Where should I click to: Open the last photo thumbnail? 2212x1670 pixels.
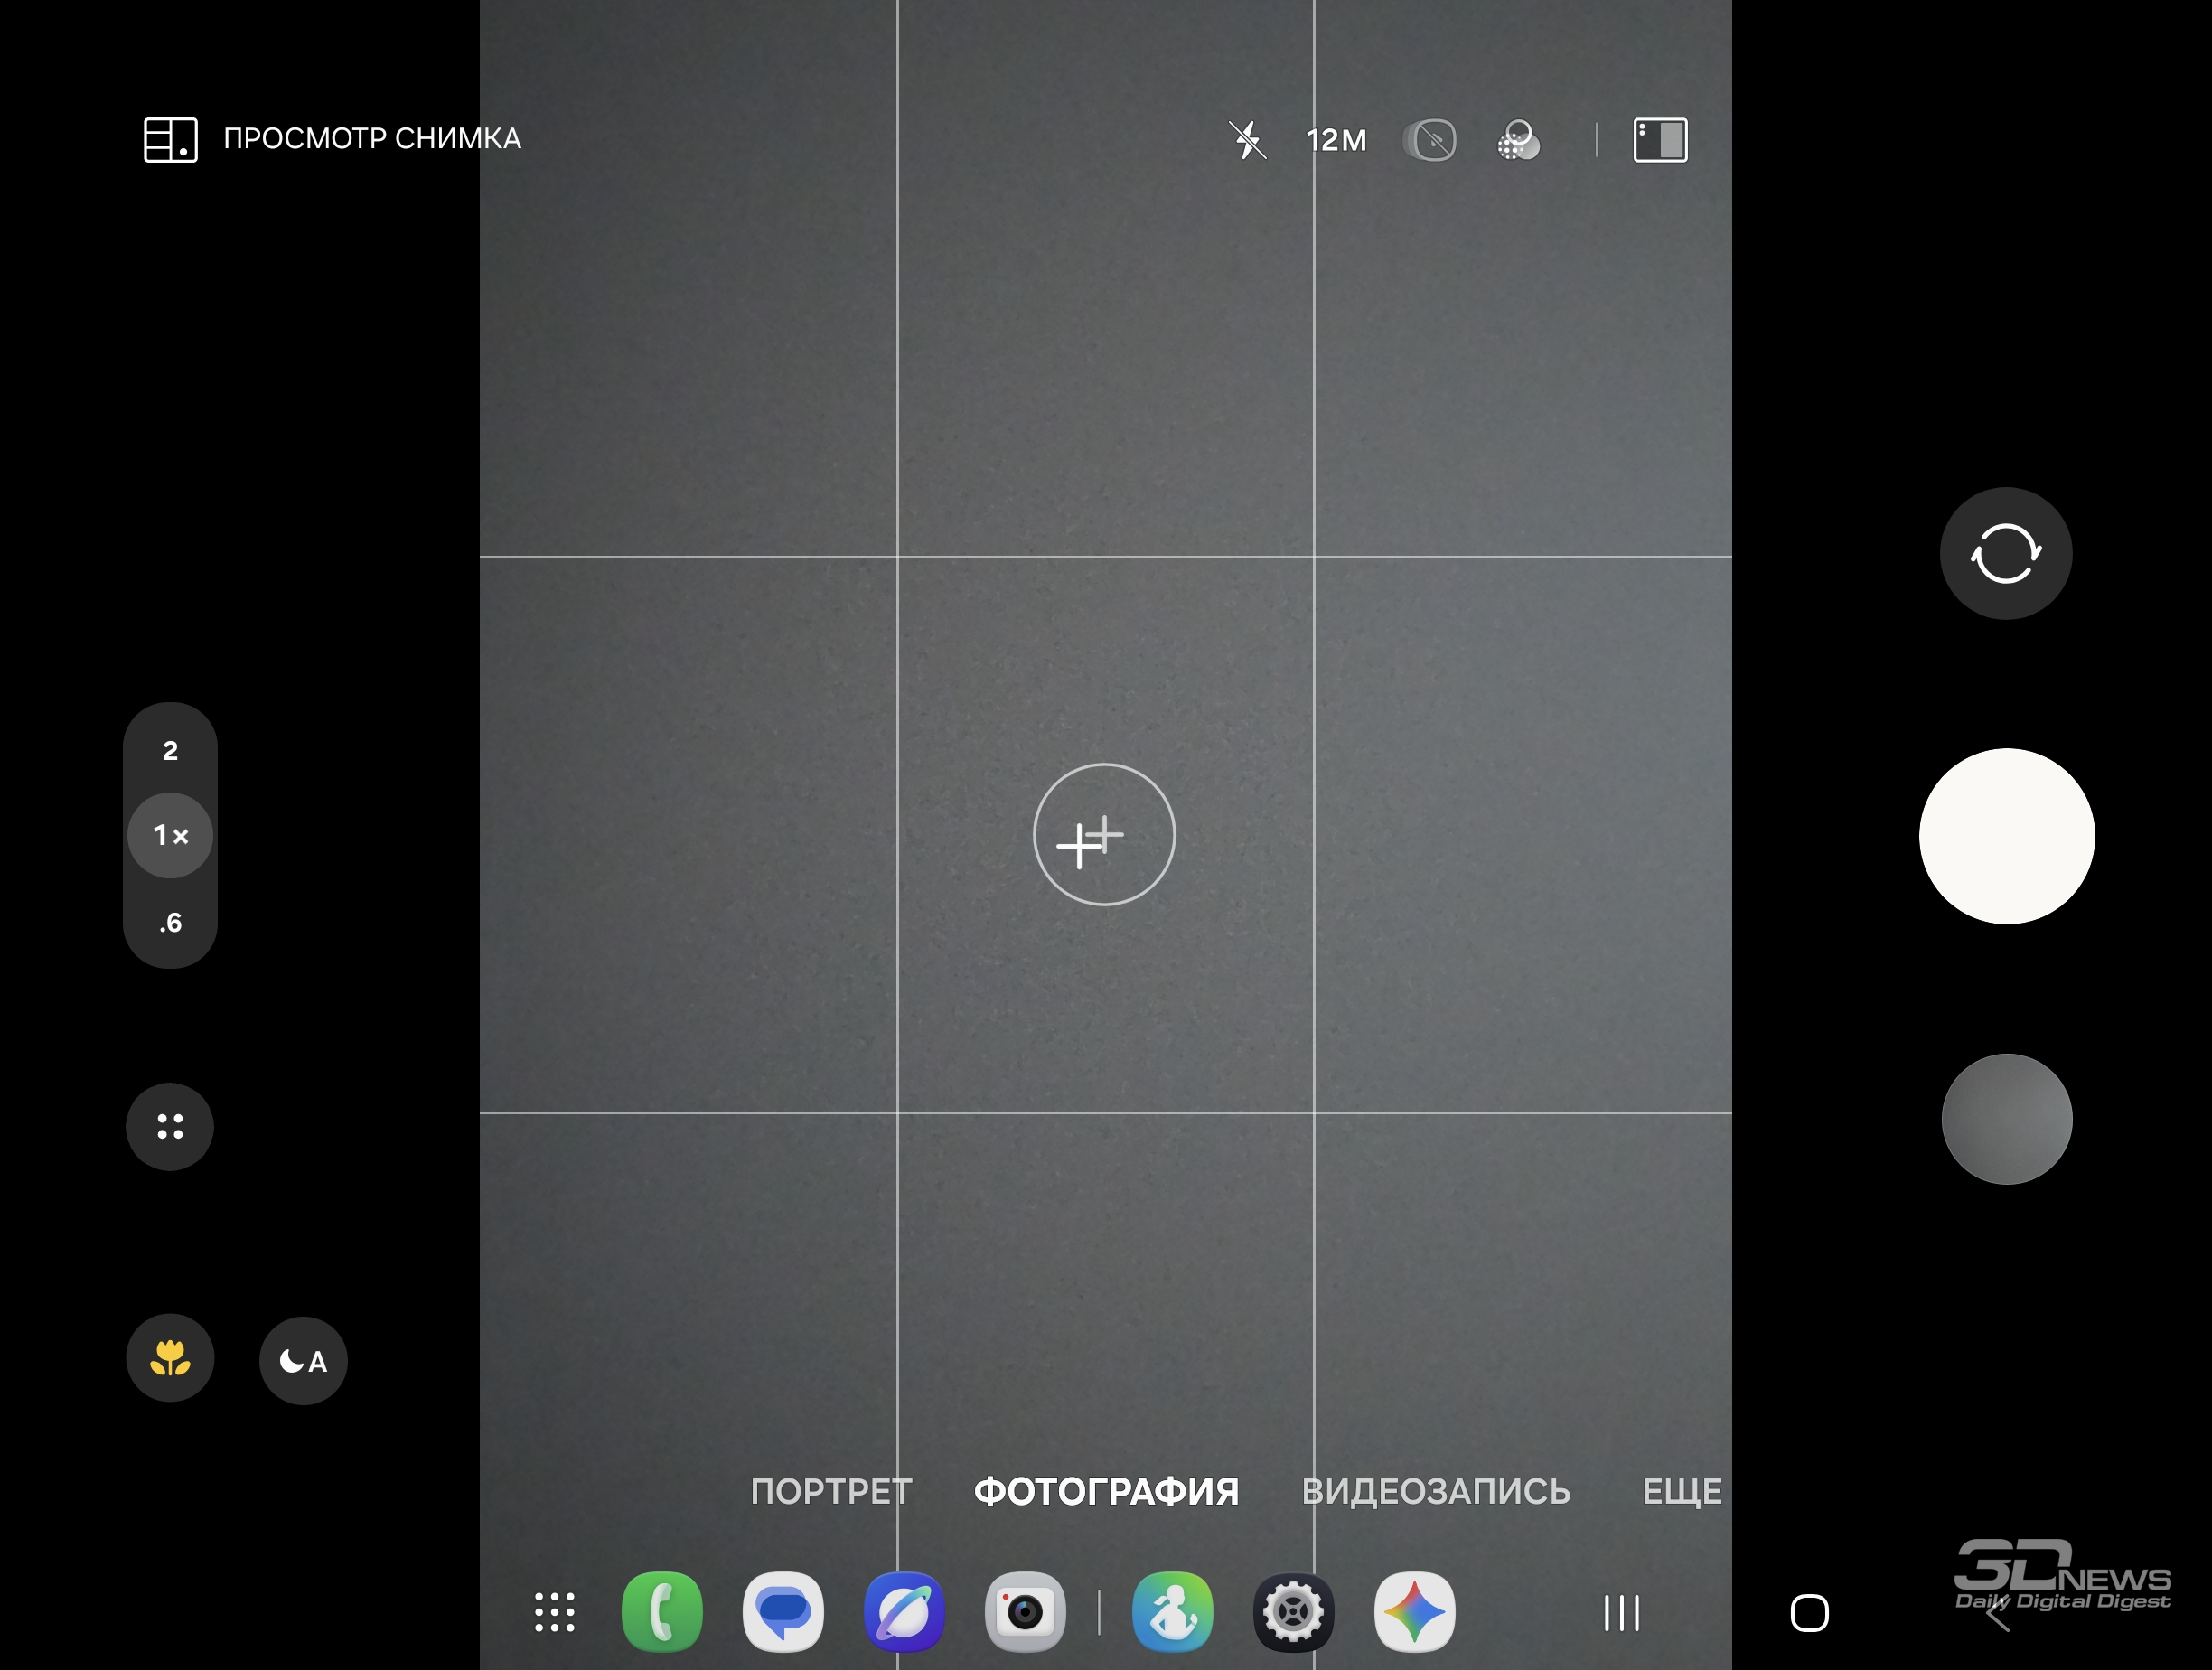coord(2006,1119)
